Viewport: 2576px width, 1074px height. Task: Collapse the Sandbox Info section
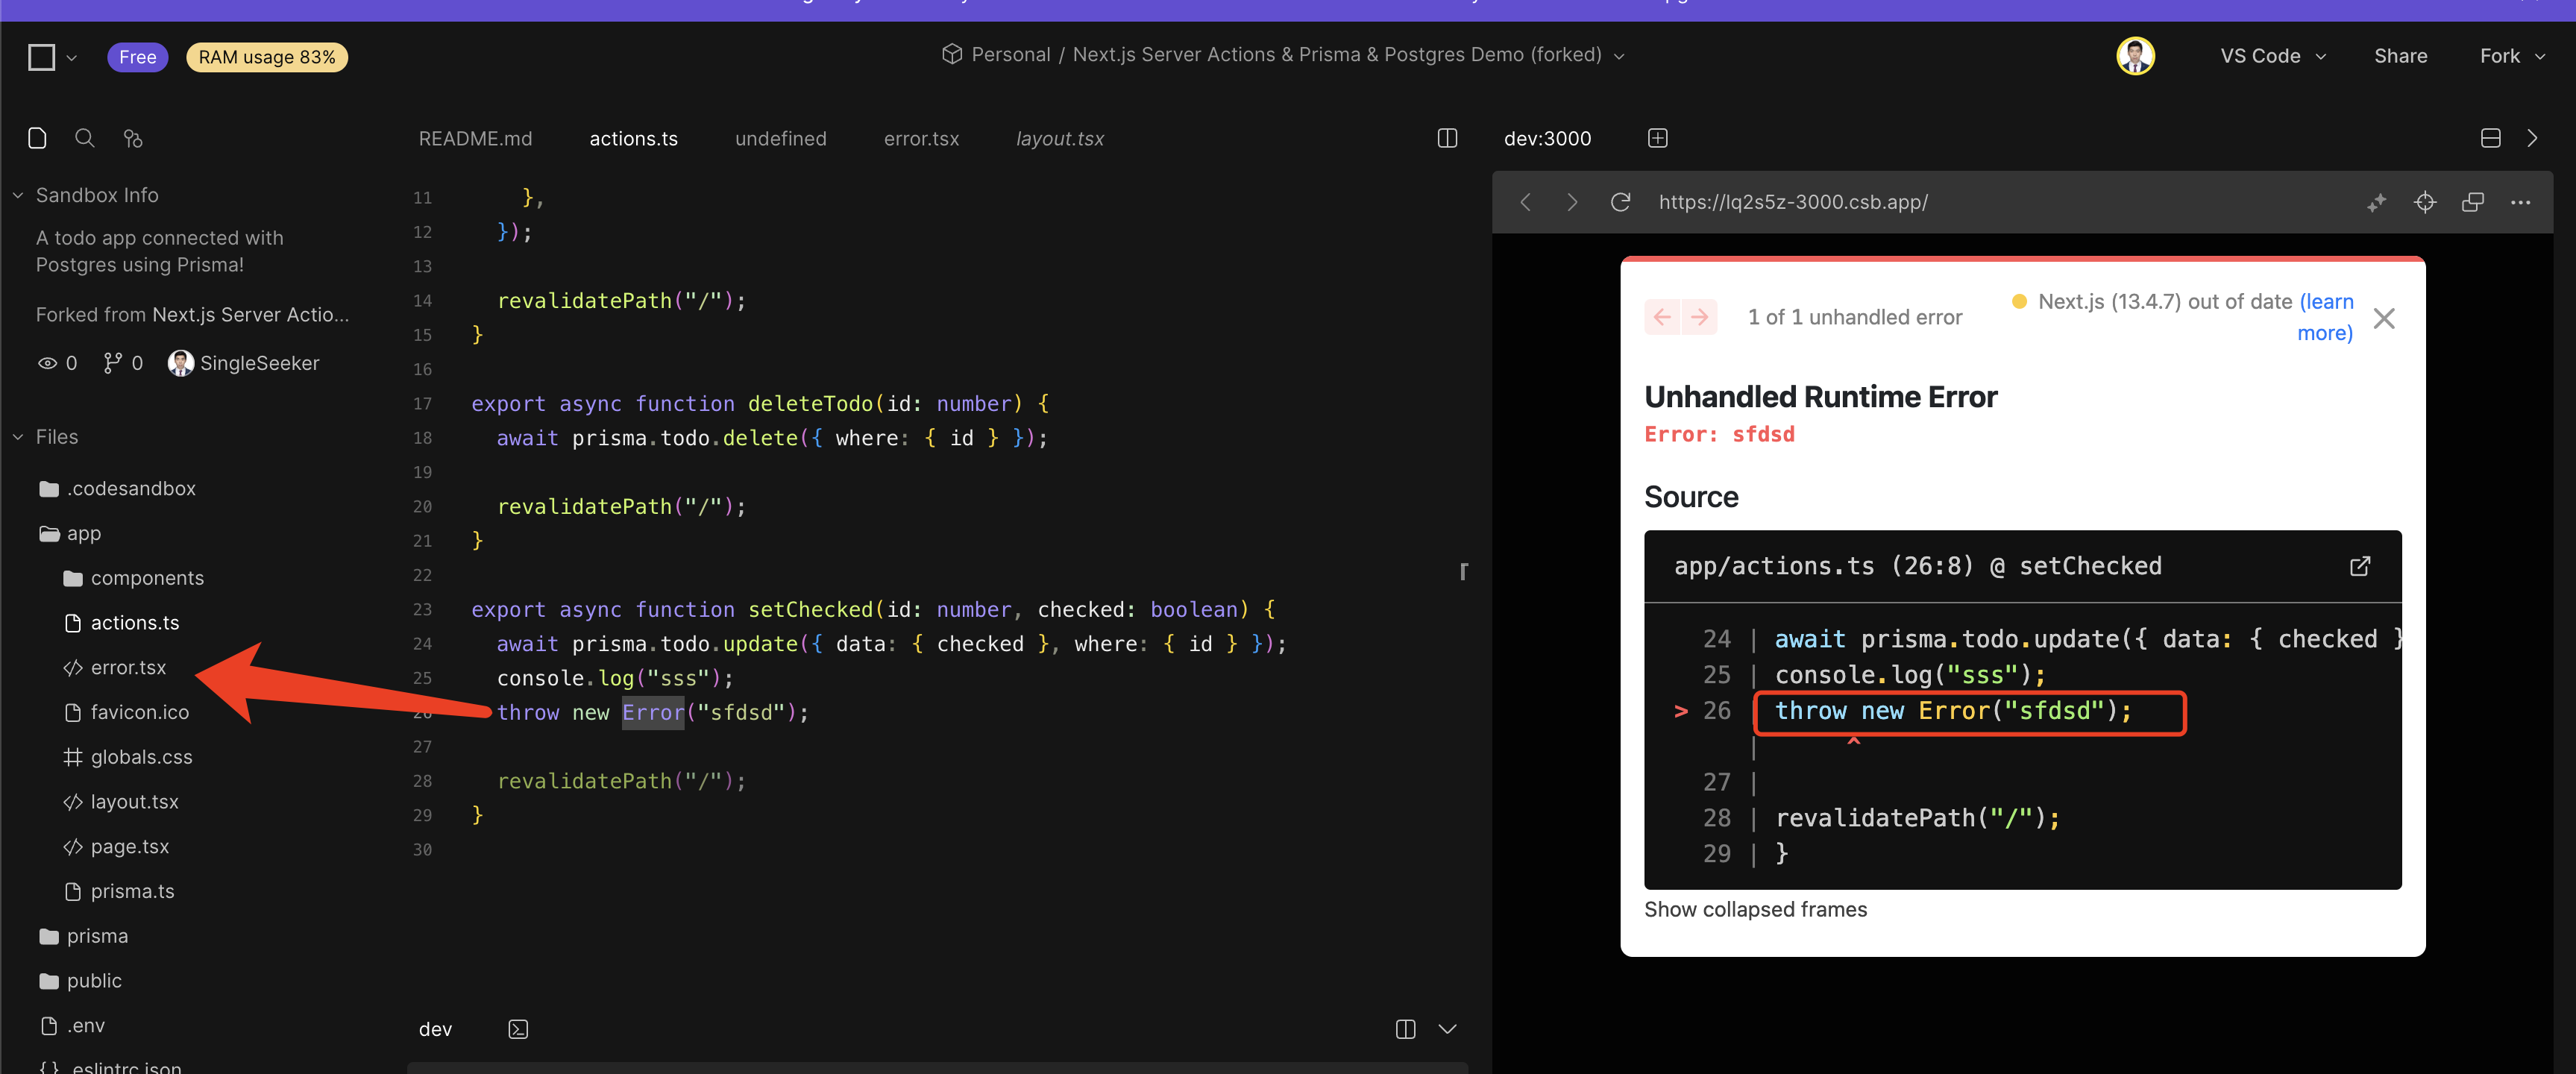[x=18, y=195]
